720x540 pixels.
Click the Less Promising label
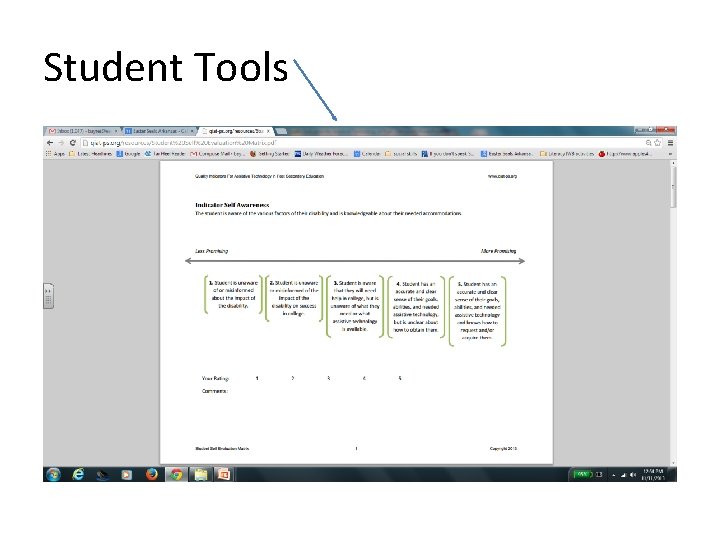211,251
